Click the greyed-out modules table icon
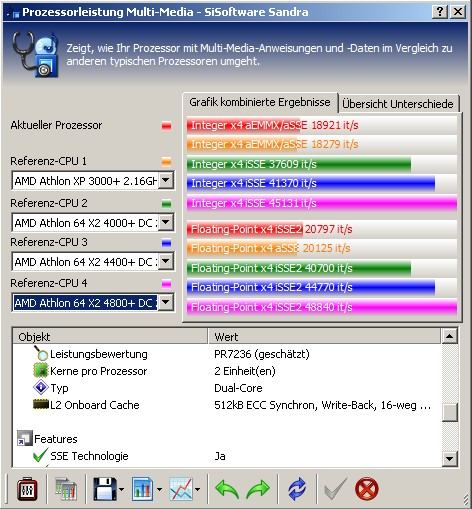This screenshot has width=472, height=509. tap(66, 489)
